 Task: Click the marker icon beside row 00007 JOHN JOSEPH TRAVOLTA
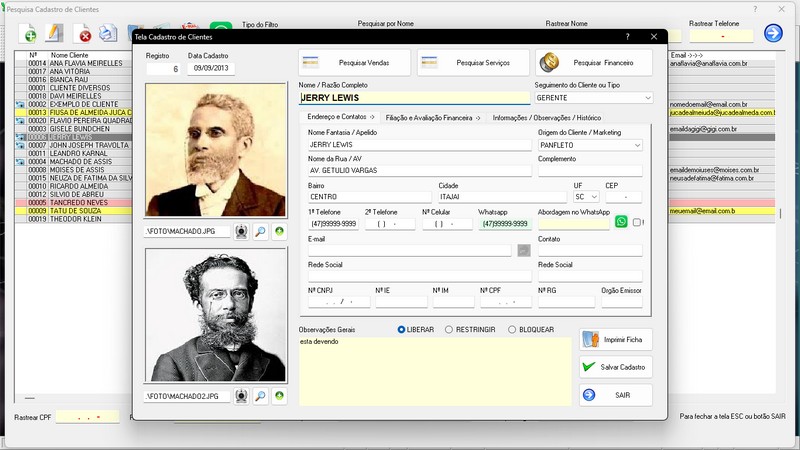pyautogui.click(x=20, y=145)
